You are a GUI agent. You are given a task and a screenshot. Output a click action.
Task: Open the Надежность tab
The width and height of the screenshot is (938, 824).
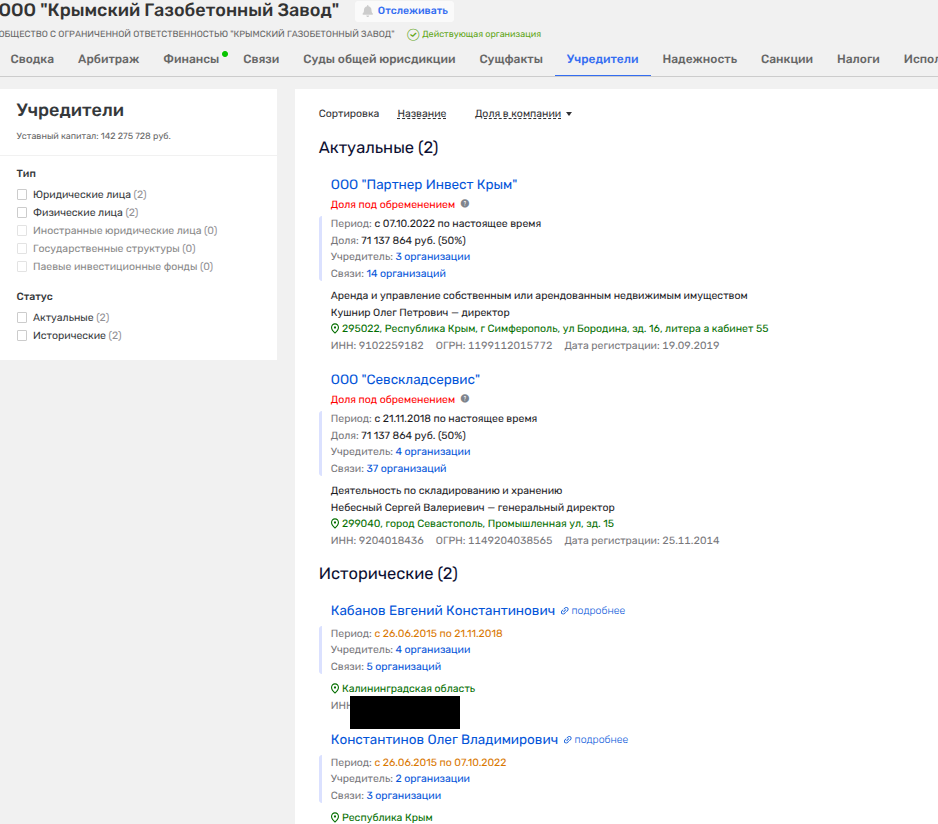699,59
